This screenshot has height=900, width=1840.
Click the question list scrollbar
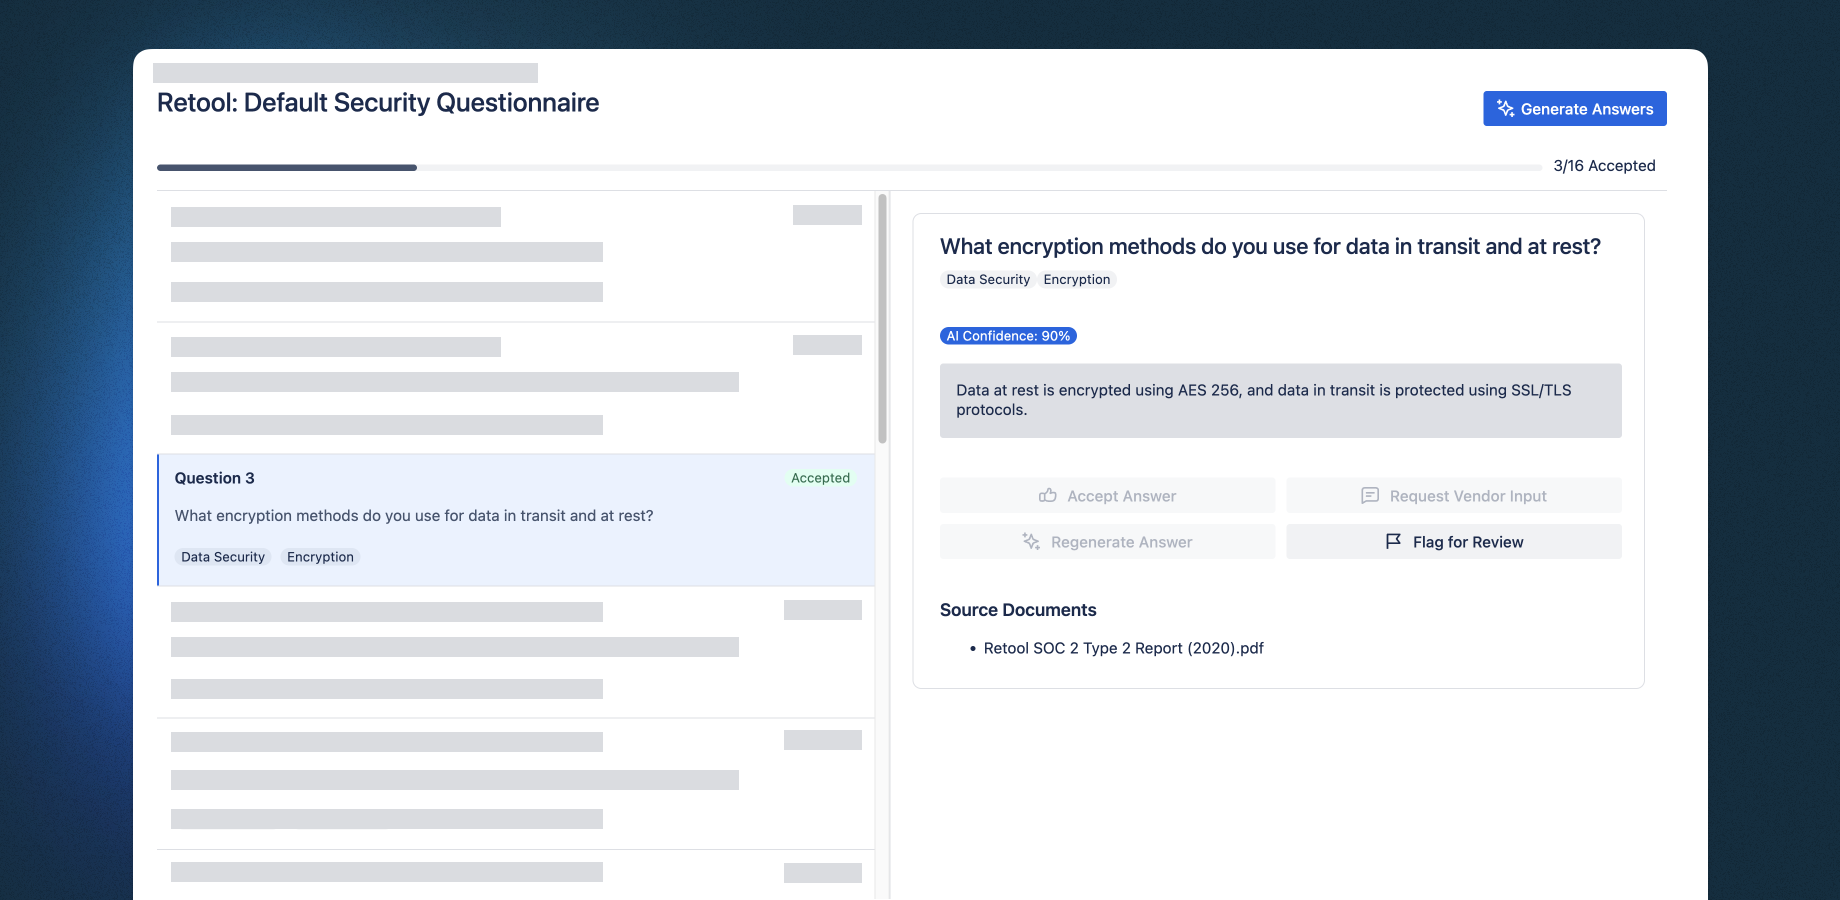click(882, 320)
